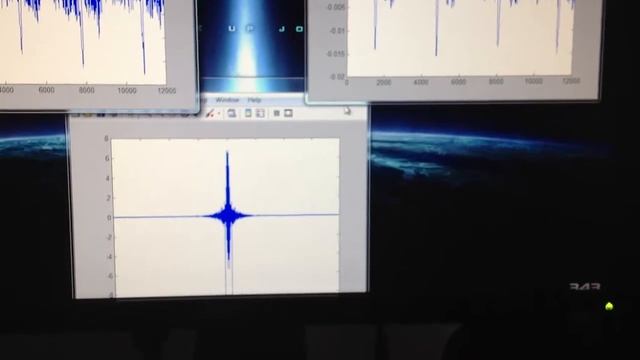Click the top-right figure window's plot area
640x360 pixels.
(460, 38)
